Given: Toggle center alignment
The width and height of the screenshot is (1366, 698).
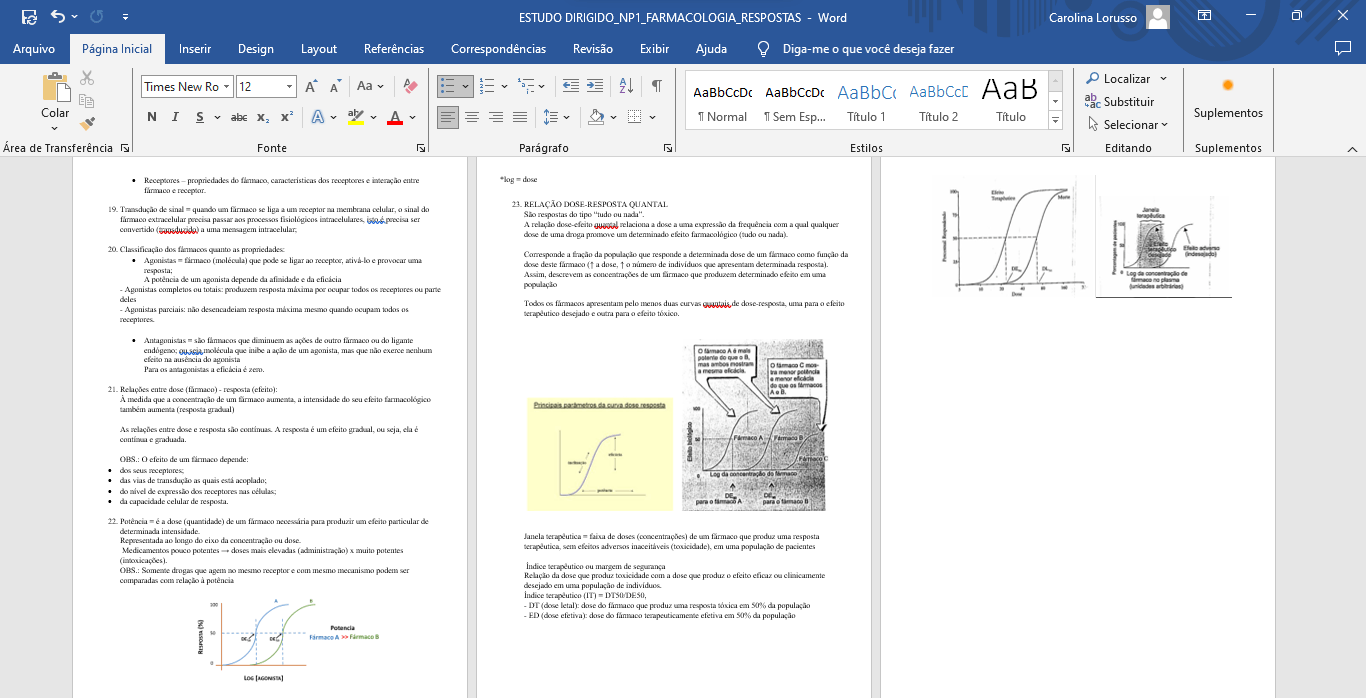Looking at the screenshot, I should [472, 117].
